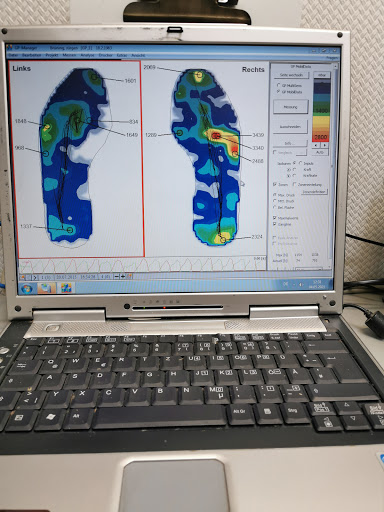Click the 968 marker on left foot
This screenshot has height=512, width=384.
pyautogui.click(x=46, y=153)
